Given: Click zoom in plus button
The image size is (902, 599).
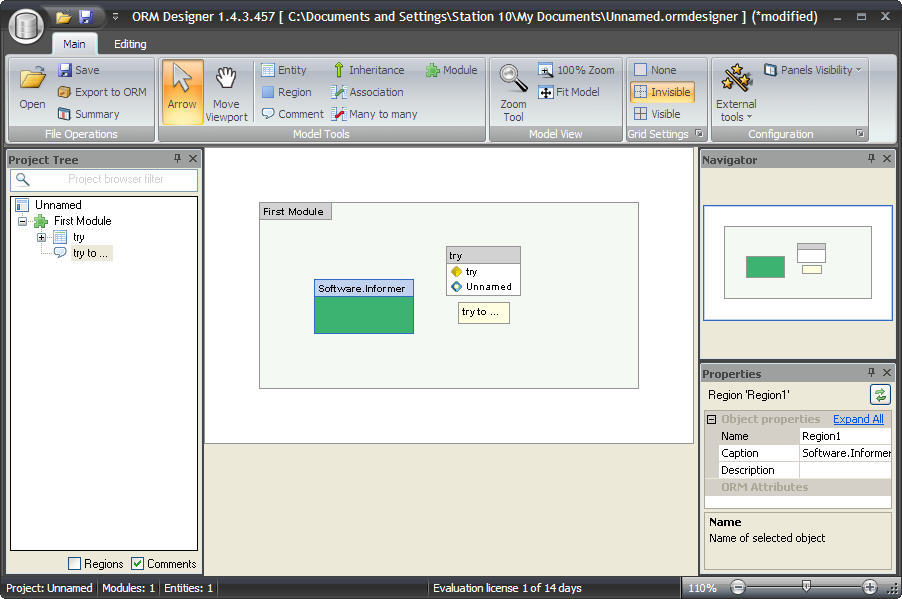Looking at the screenshot, I should point(870,587).
